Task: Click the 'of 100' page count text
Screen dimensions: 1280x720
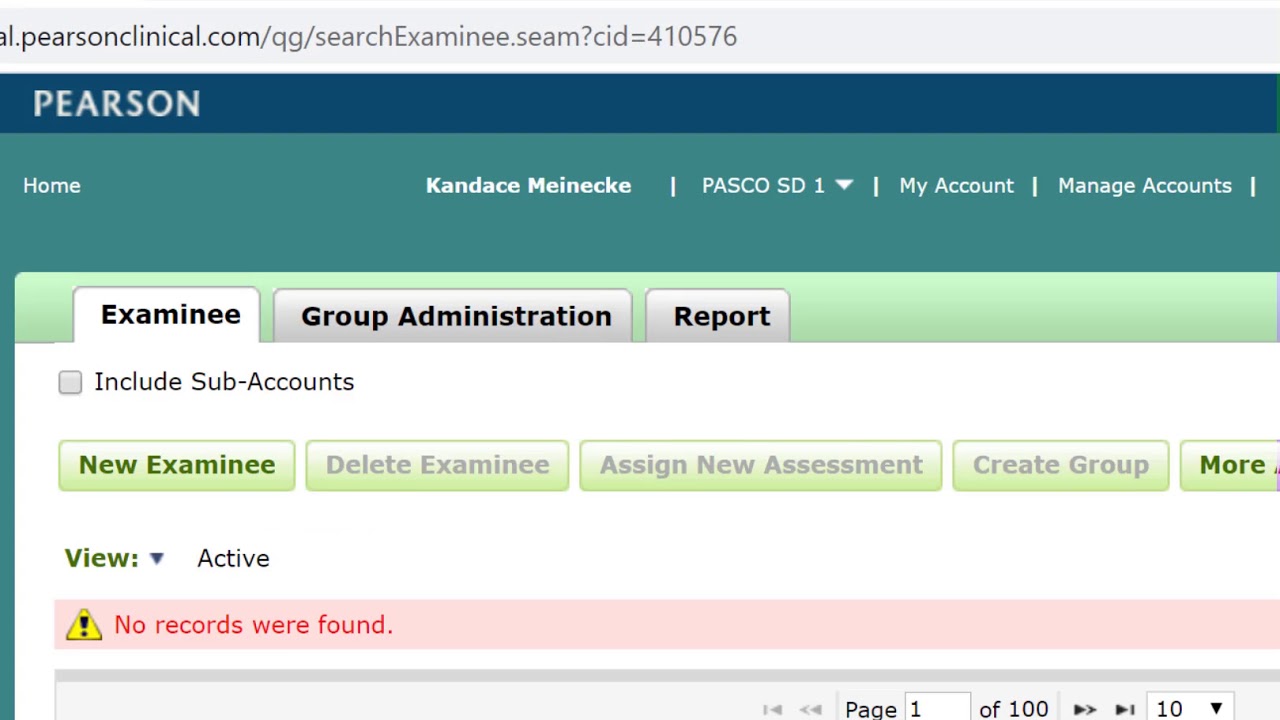Action: pos(1014,709)
